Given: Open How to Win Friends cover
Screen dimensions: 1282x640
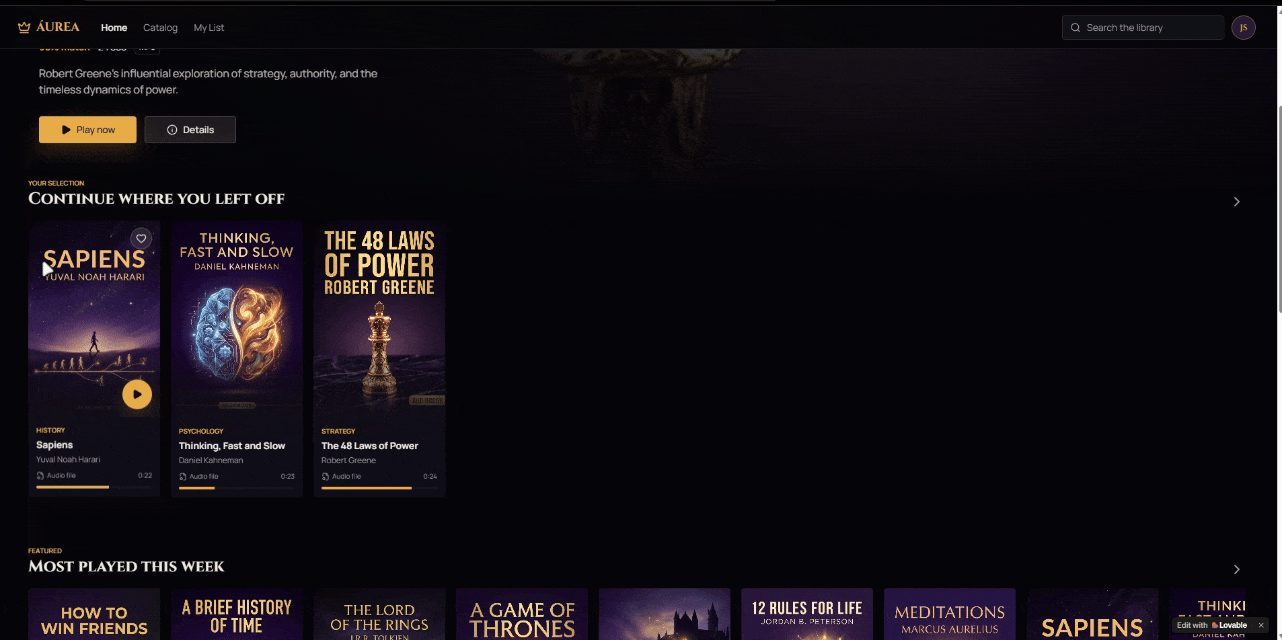Looking at the screenshot, I should [94, 614].
